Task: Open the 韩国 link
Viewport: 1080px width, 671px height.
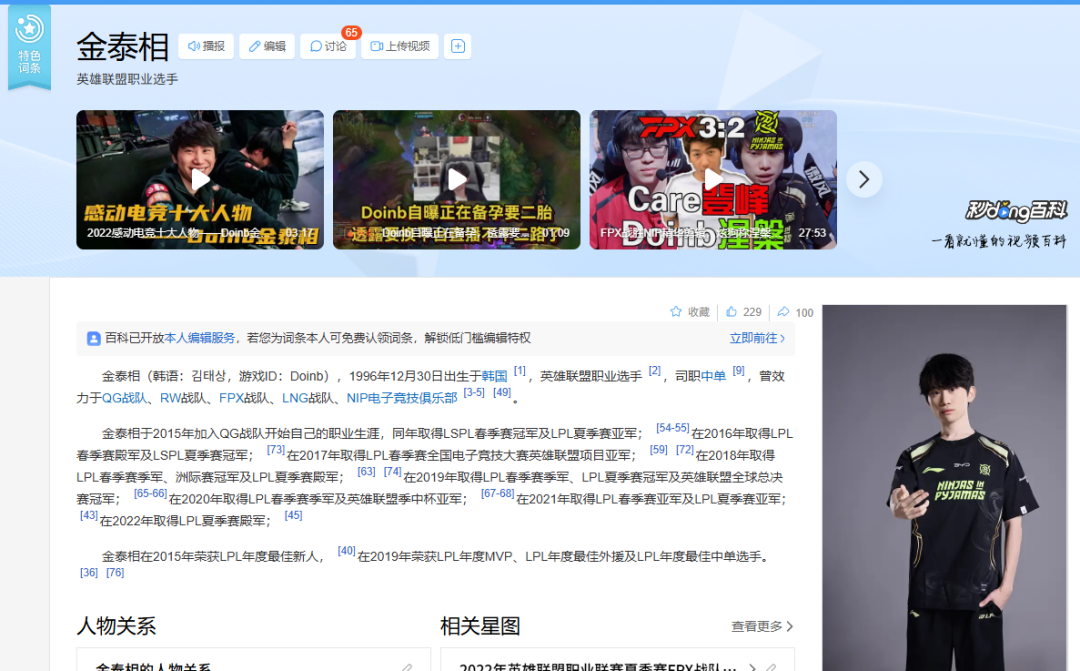Action: tap(495, 376)
